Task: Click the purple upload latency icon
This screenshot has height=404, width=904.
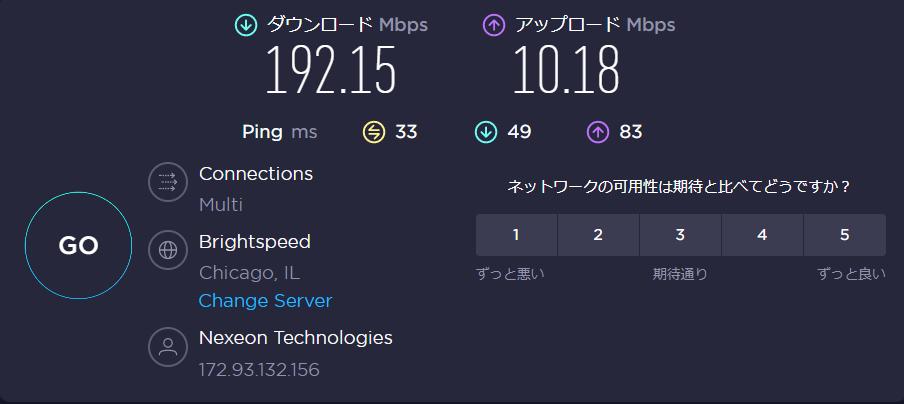Action: click(x=598, y=131)
